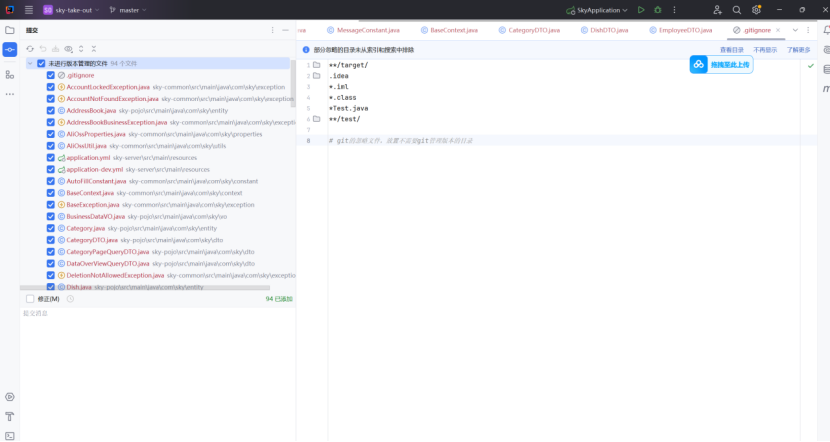Click the **/test/ line folder gutter icon

coord(317,119)
